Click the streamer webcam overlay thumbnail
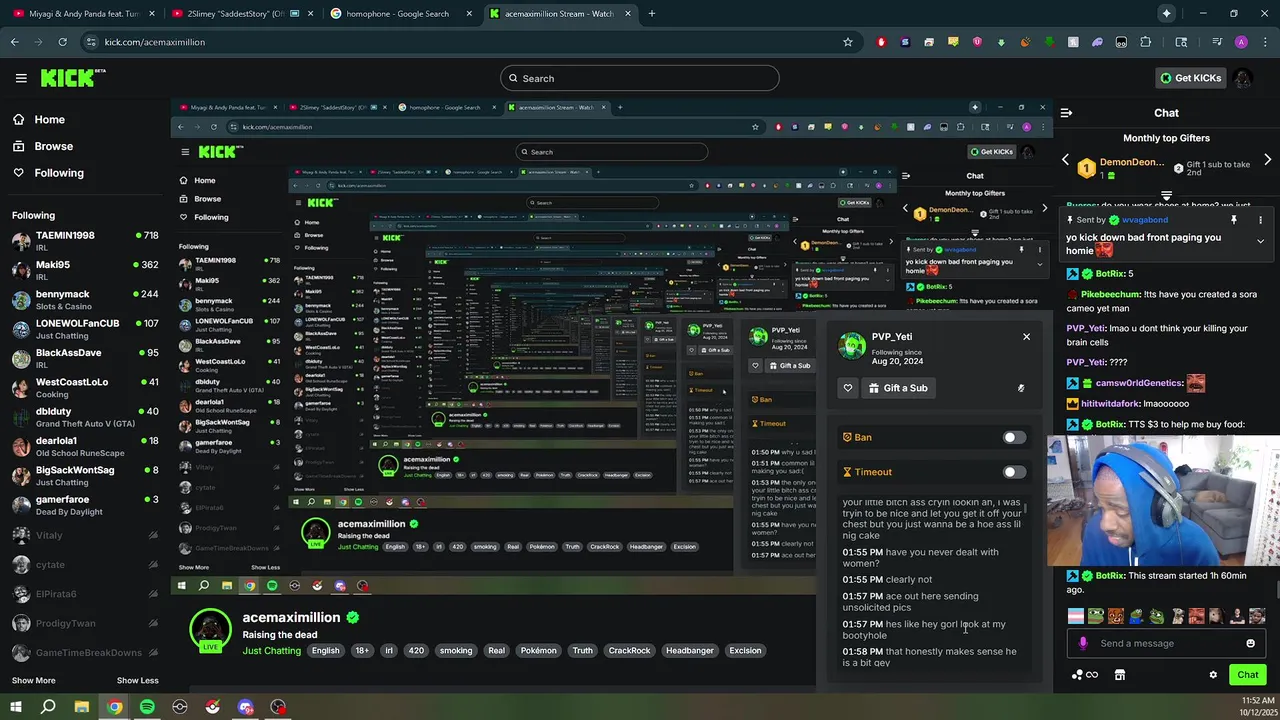This screenshot has width=1280, height=720. tap(1163, 501)
